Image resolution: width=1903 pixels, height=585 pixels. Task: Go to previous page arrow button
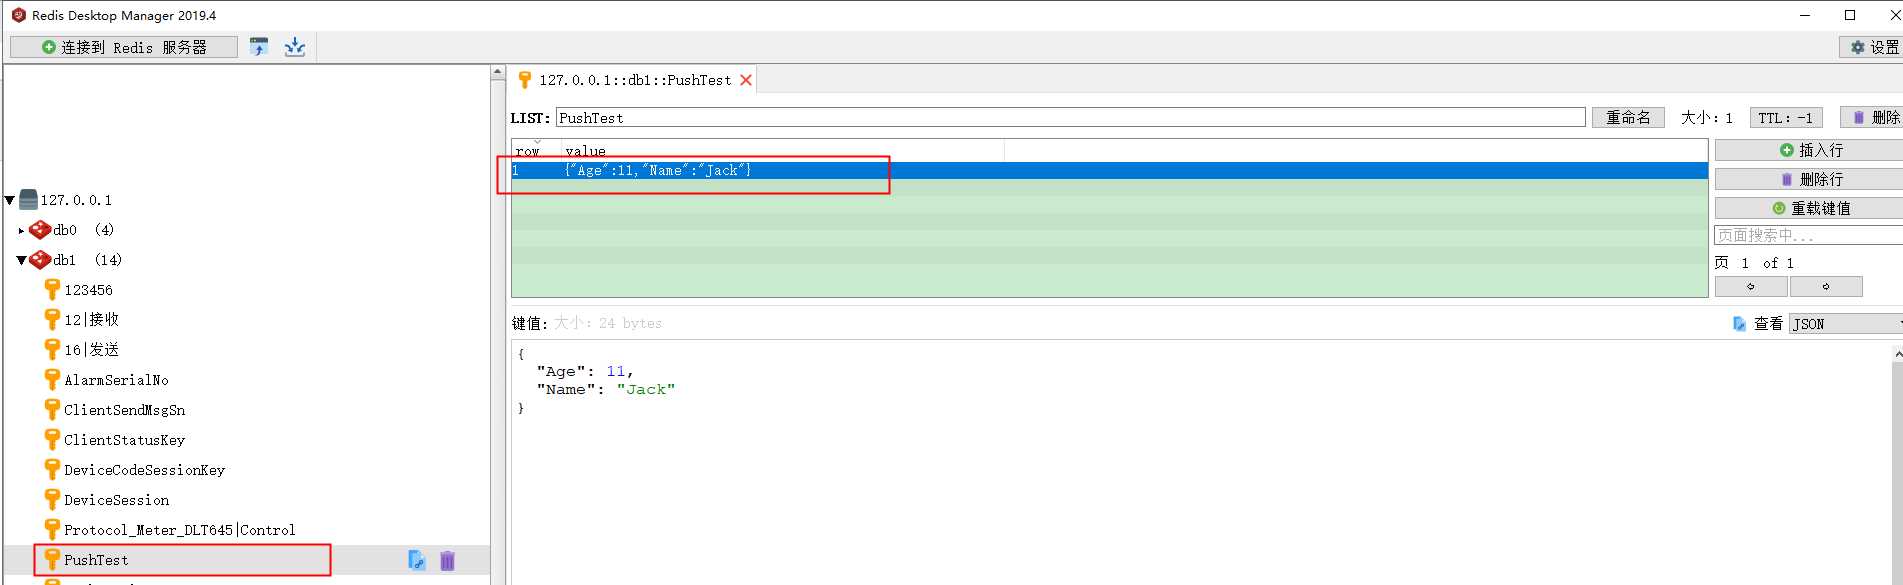coord(1751,287)
